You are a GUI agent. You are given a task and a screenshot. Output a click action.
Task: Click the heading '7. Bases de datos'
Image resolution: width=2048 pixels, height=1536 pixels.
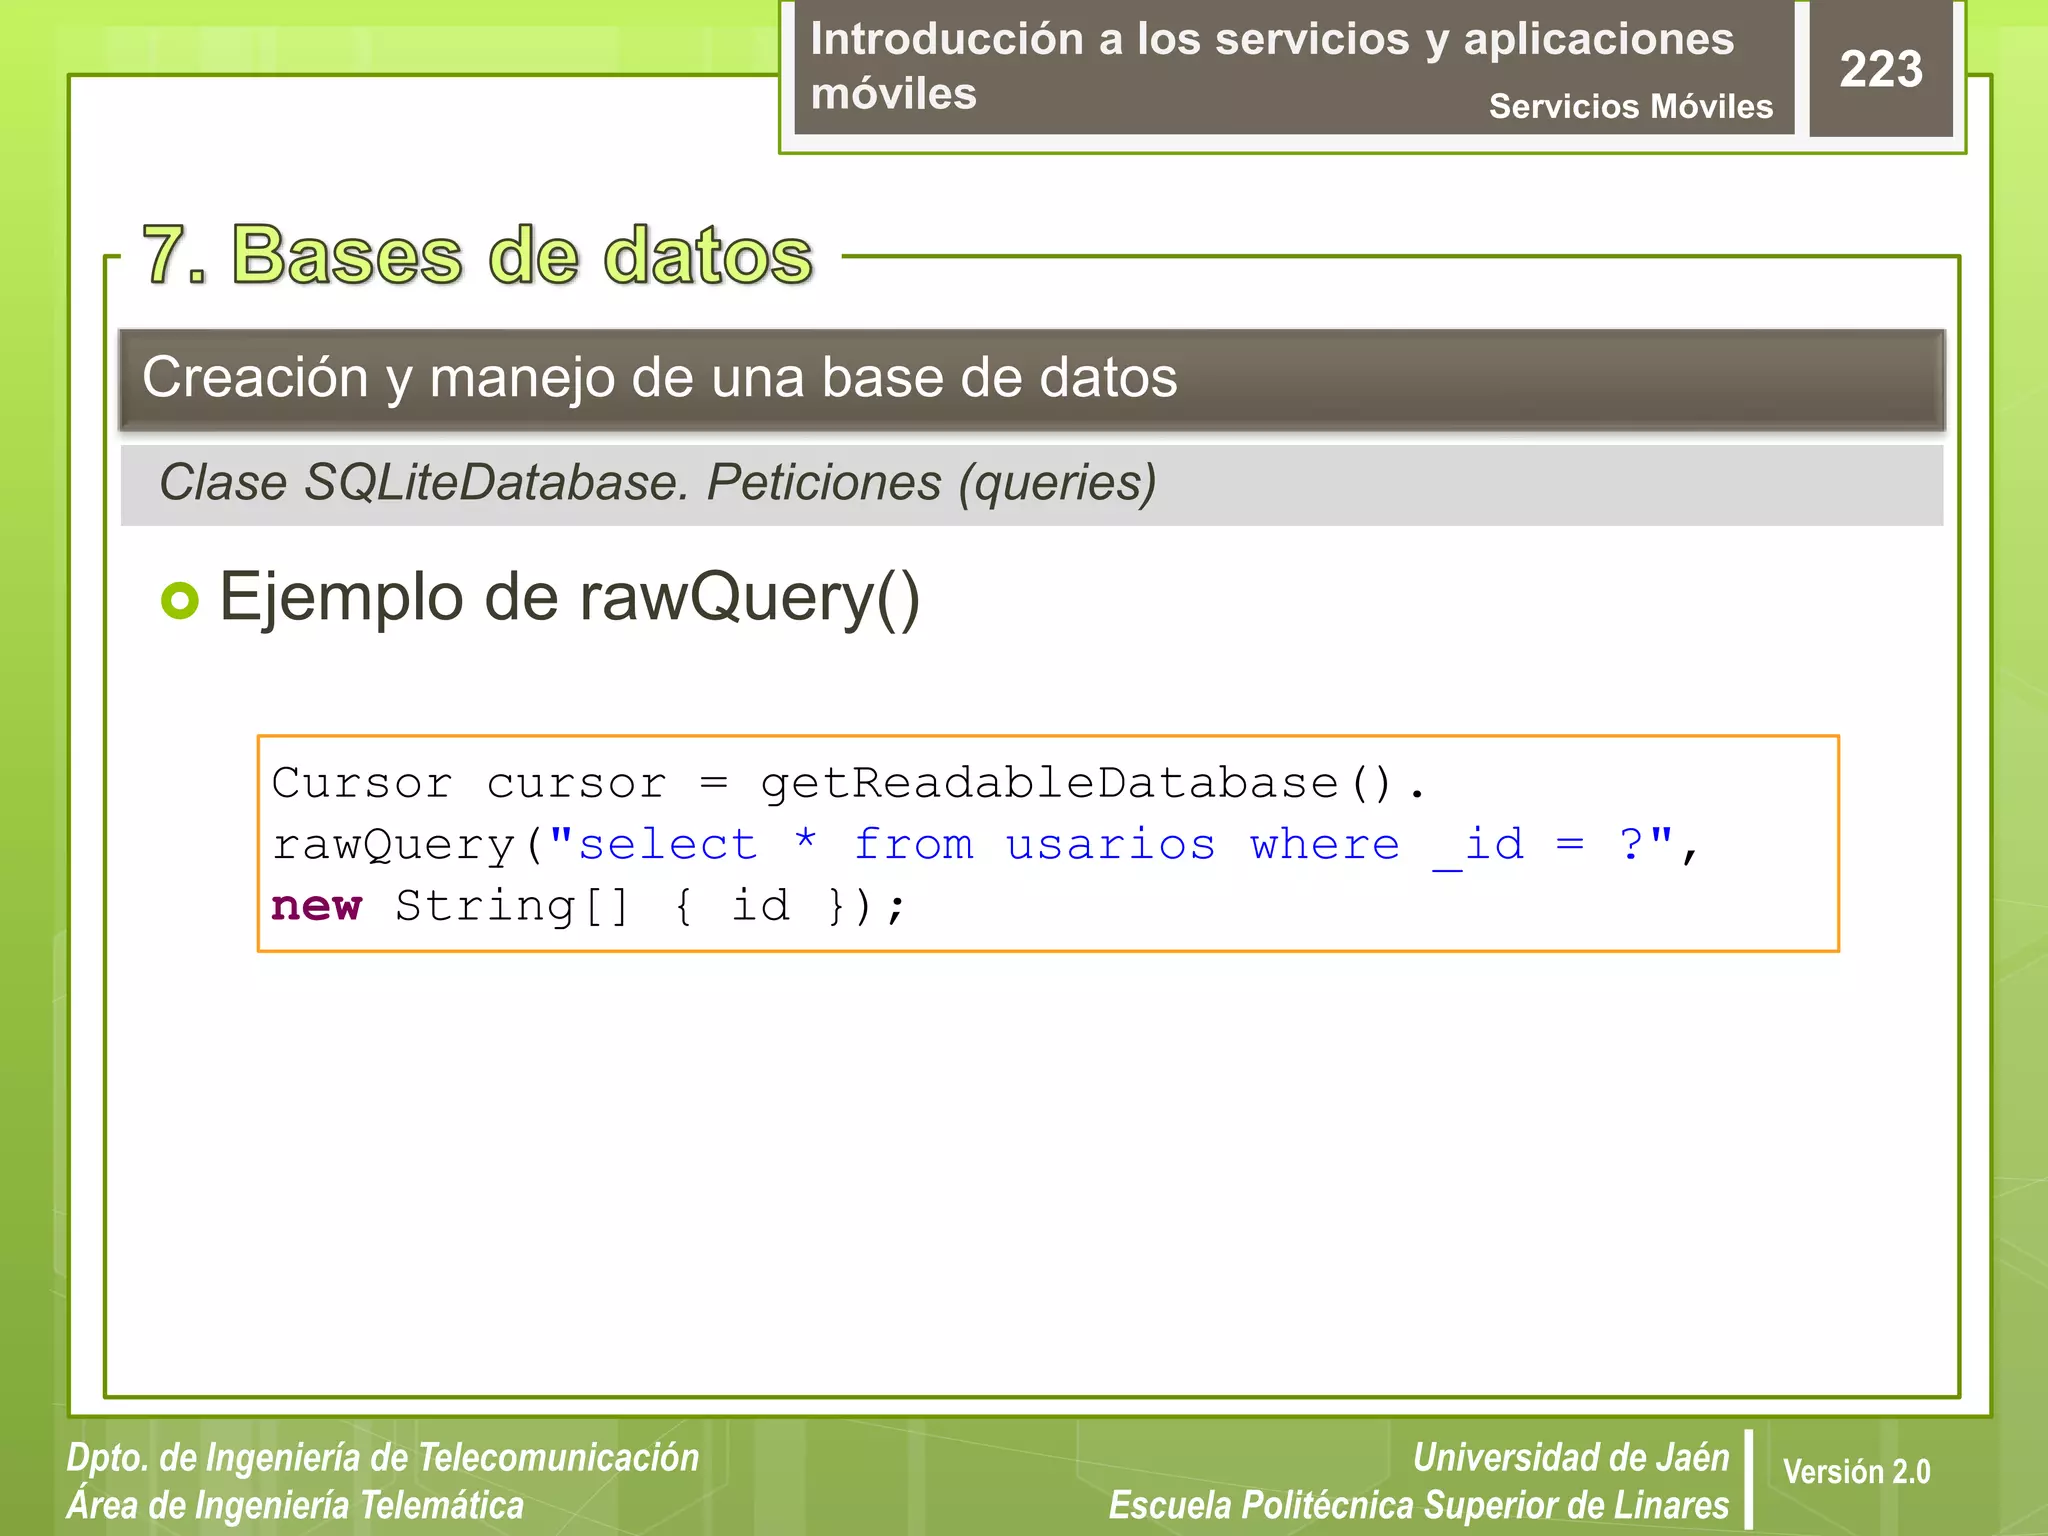click(478, 255)
